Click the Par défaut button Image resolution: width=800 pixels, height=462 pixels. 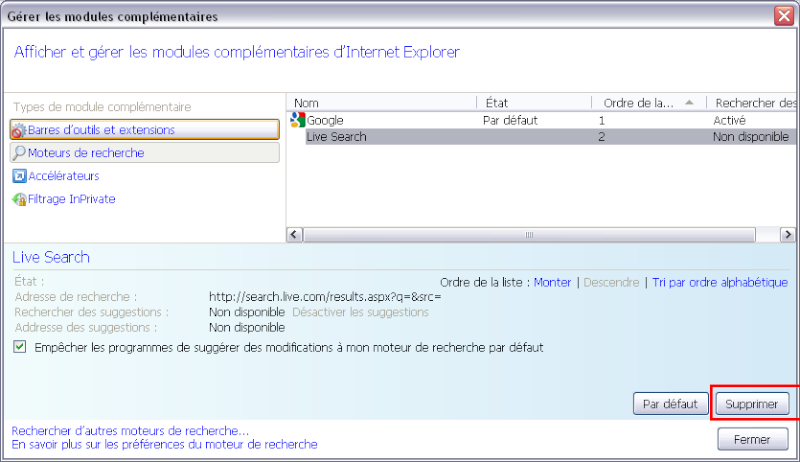670,404
